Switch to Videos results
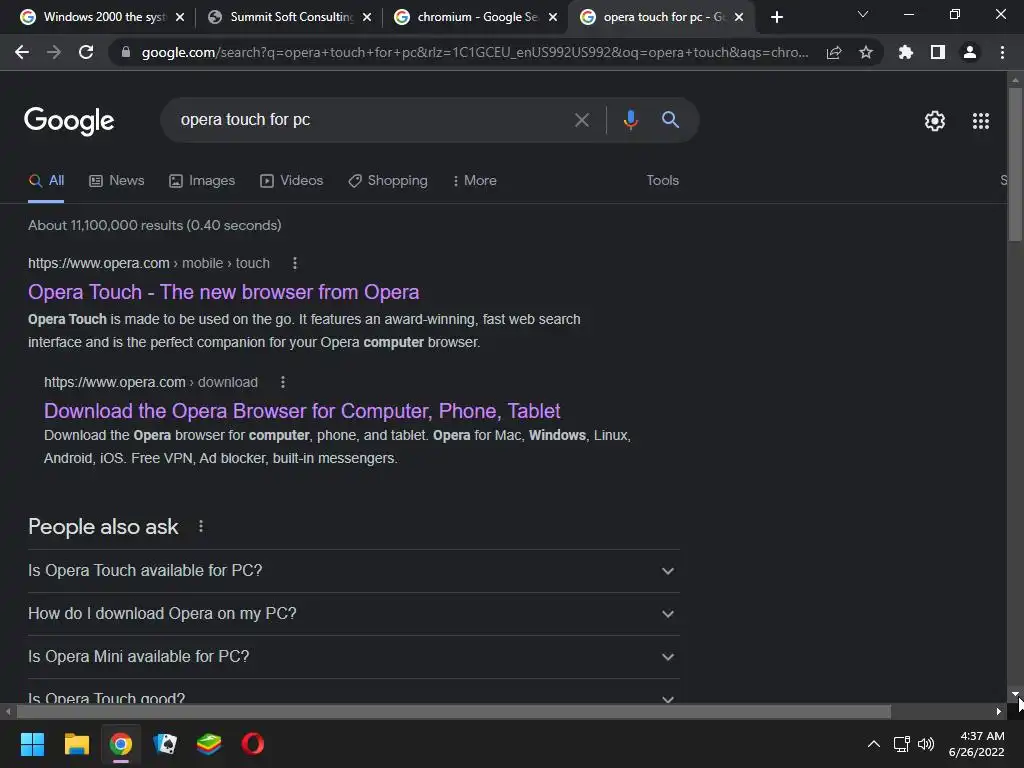This screenshot has height=768, width=1024. point(291,181)
